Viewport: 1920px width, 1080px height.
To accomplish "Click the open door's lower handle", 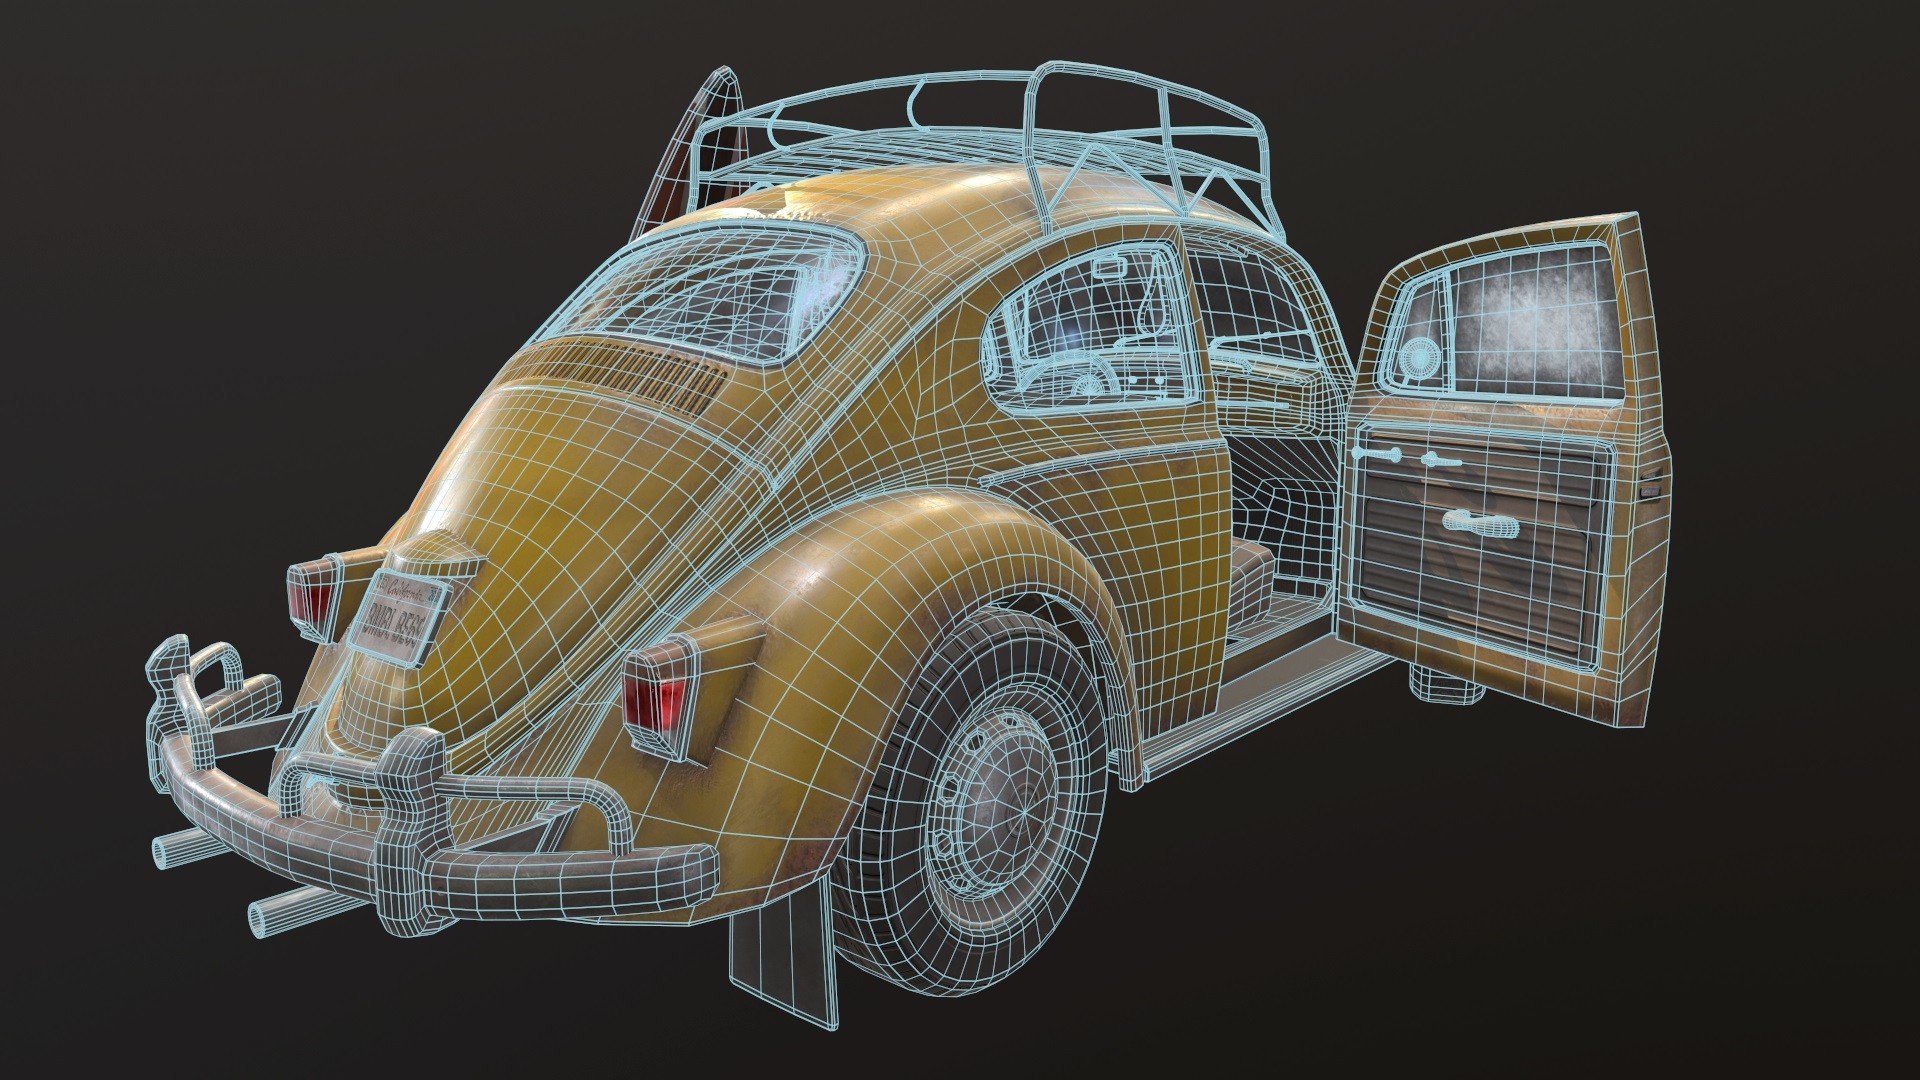I will (x=1480, y=523).
